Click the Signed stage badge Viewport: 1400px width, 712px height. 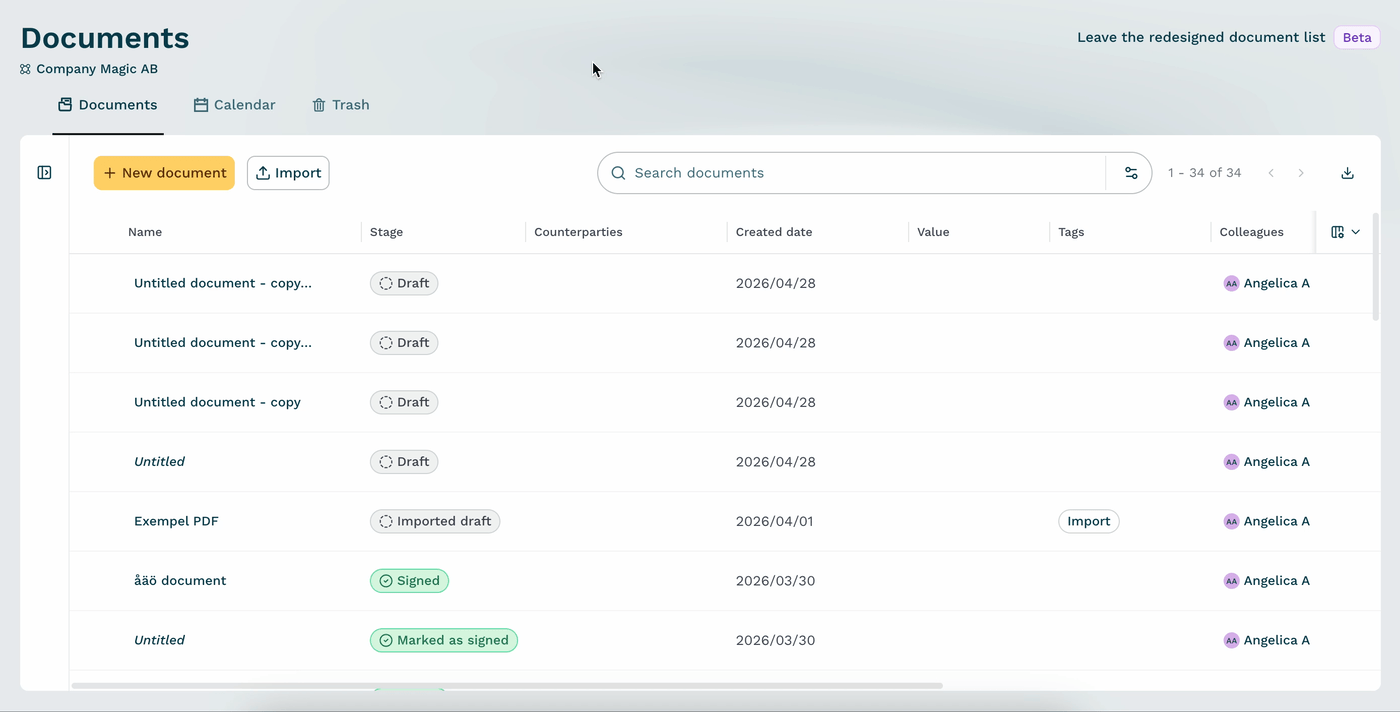[409, 581]
